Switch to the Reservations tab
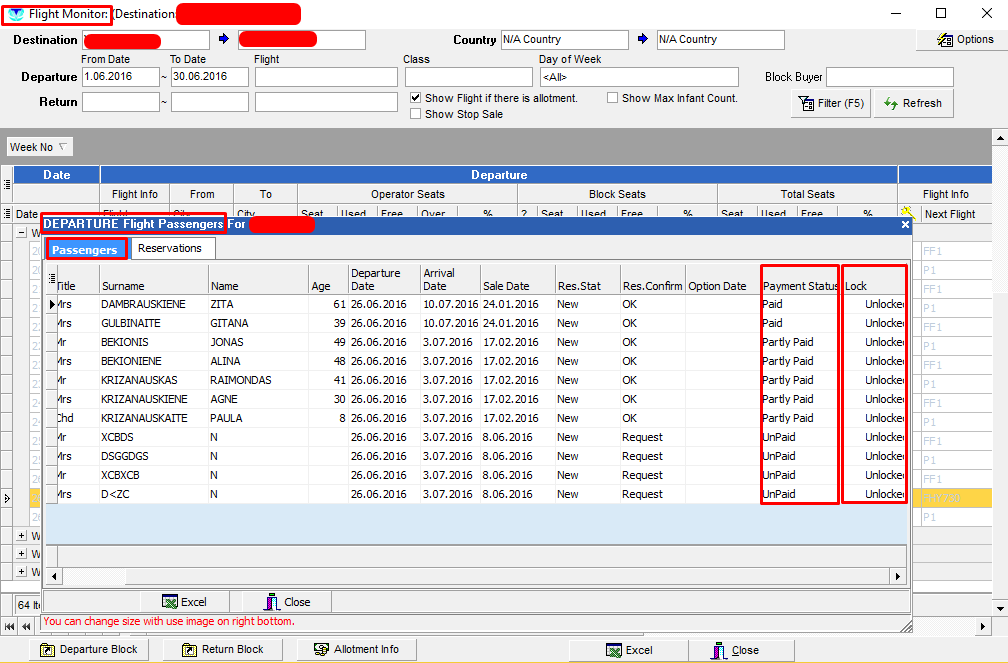 (170, 248)
